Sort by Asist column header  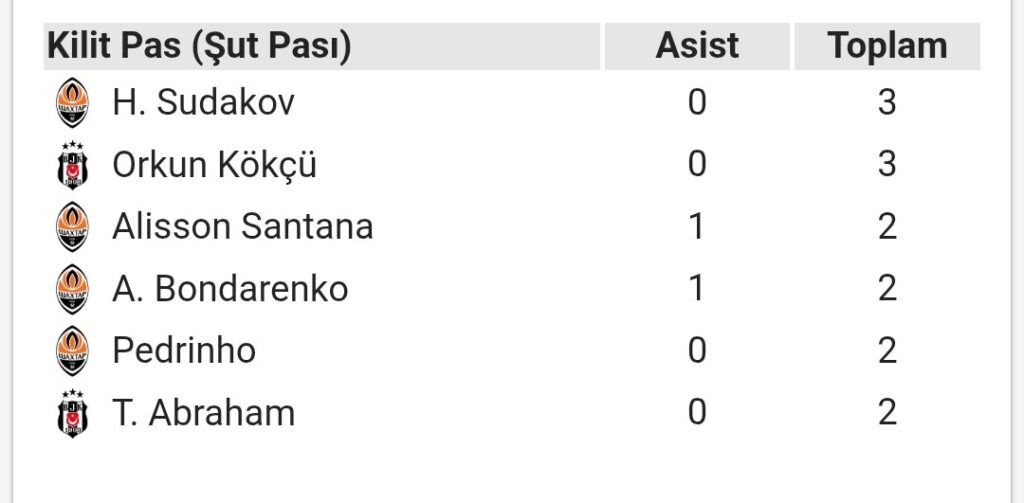pyautogui.click(x=697, y=46)
